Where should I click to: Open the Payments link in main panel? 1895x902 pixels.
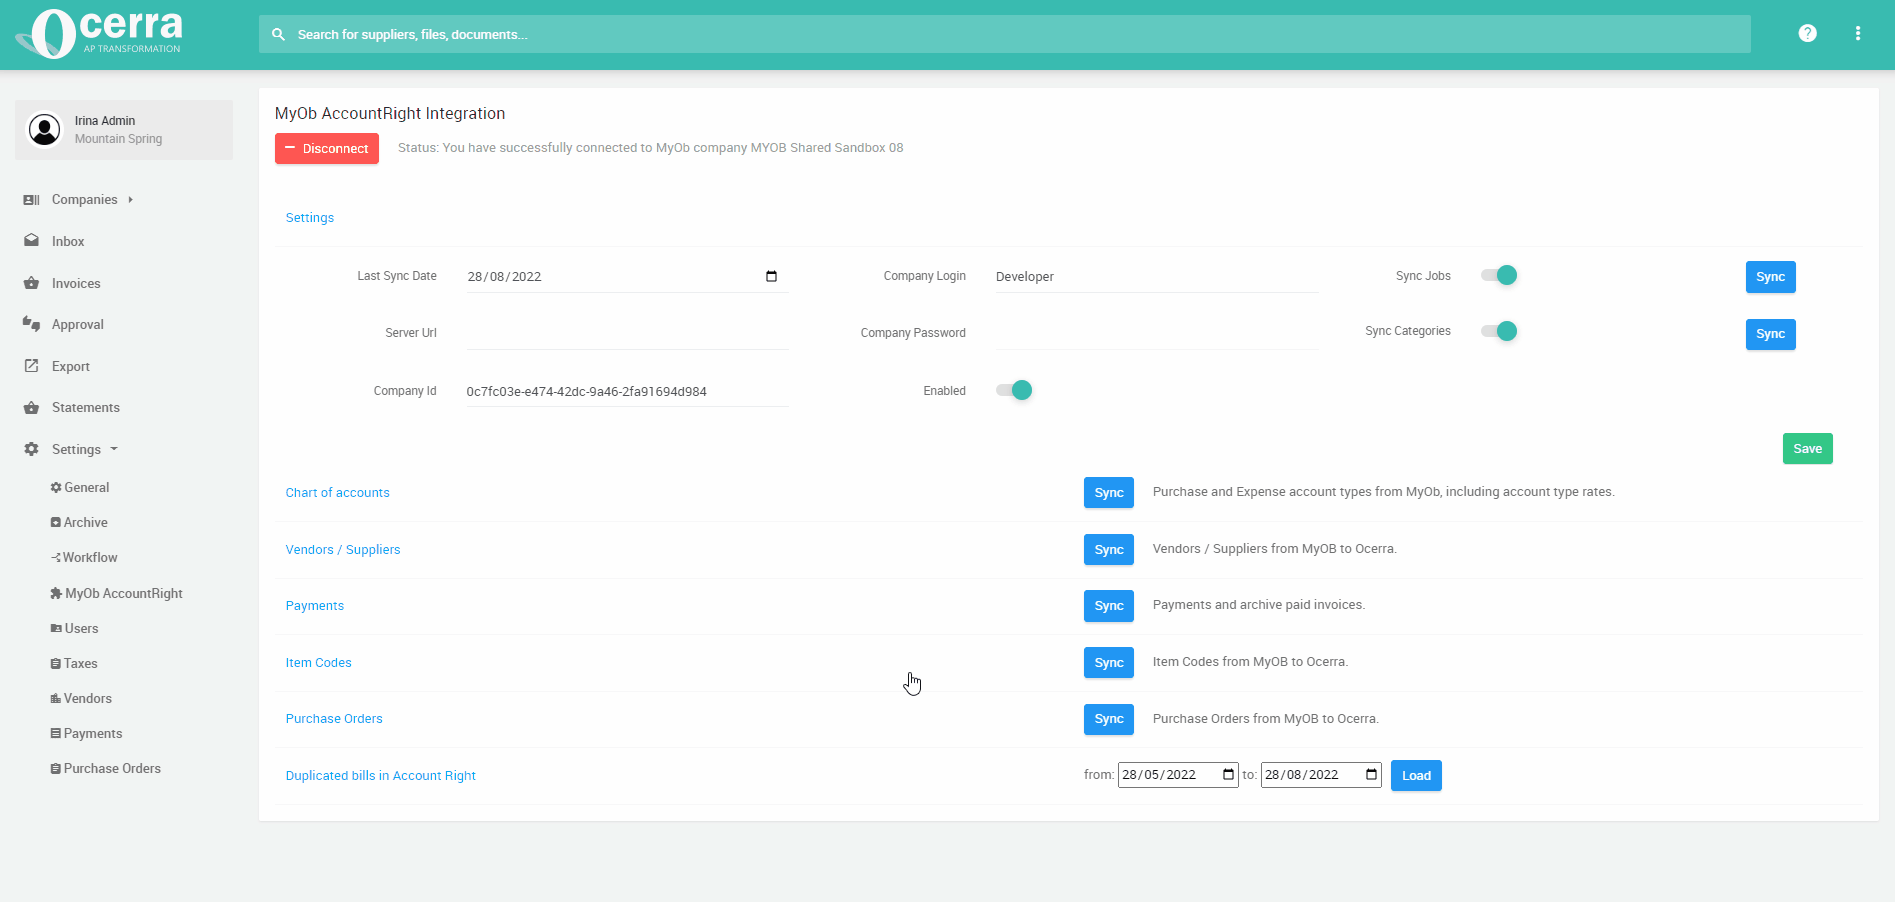(x=314, y=605)
